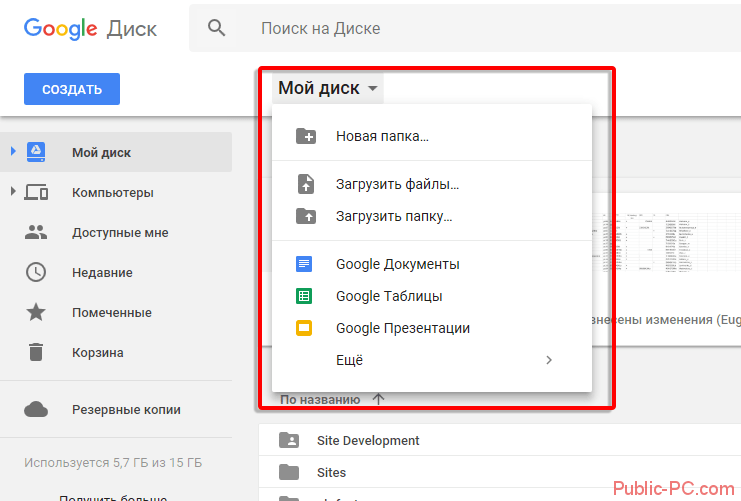
Task: Click the blue СОЗДАТЬ button
Action: (72, 89)
